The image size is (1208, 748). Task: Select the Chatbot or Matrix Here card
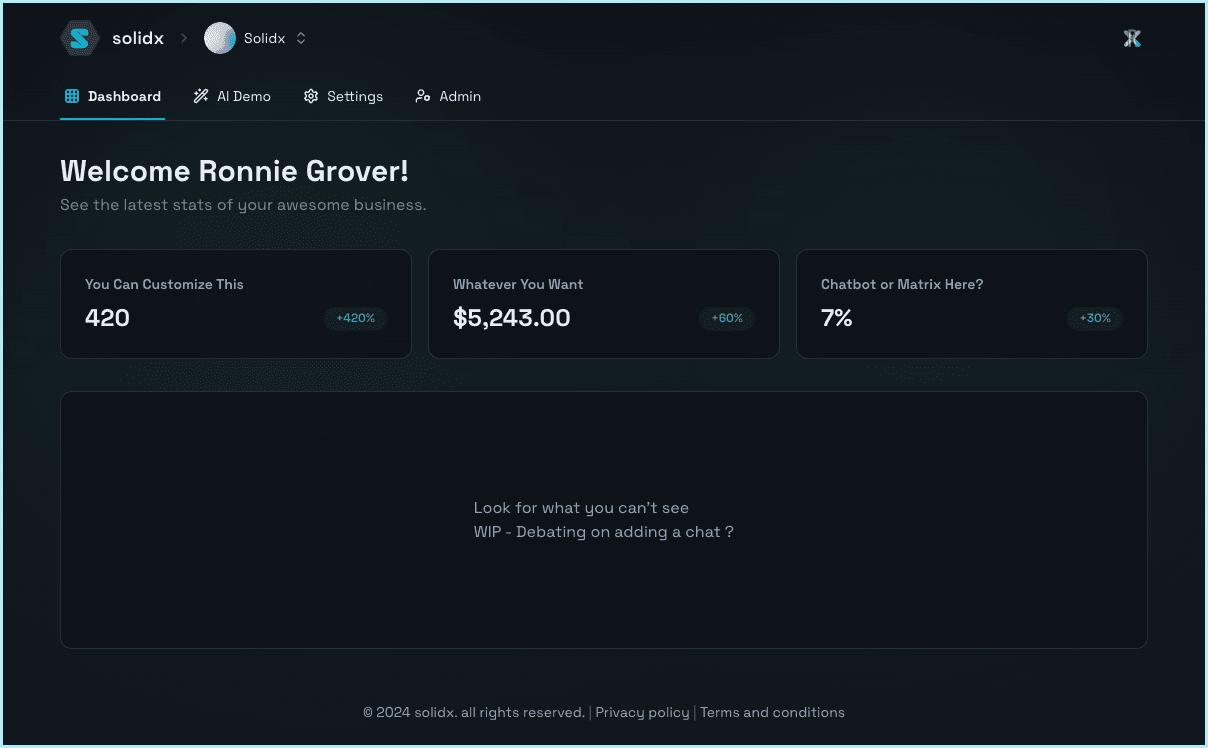(971, 304)
